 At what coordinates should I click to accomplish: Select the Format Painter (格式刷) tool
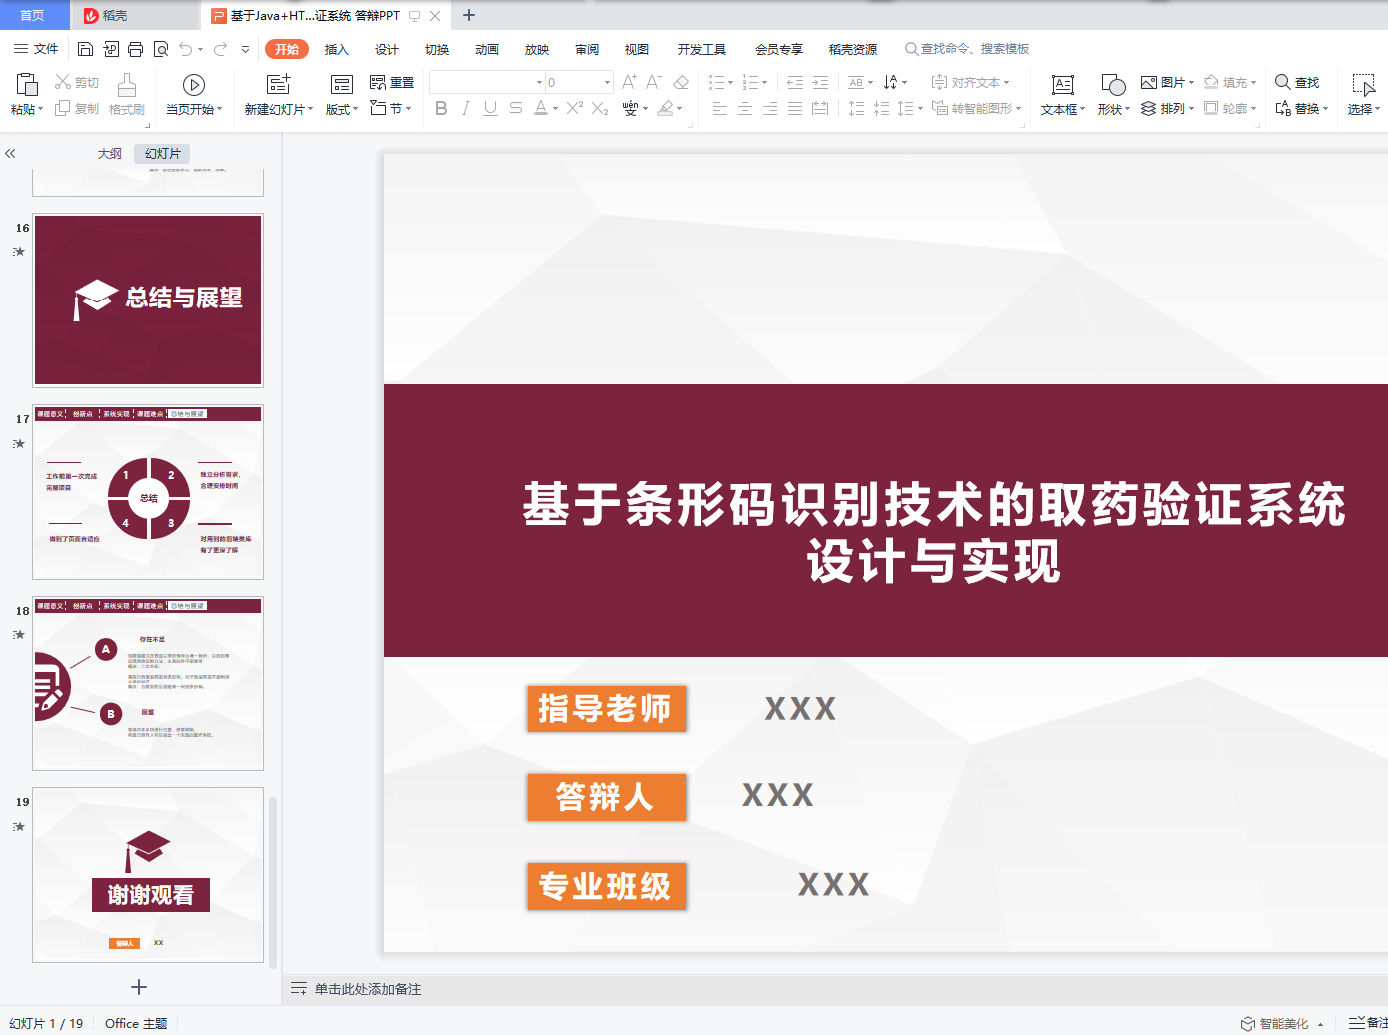pyautogui.click(x=127, y=94)
